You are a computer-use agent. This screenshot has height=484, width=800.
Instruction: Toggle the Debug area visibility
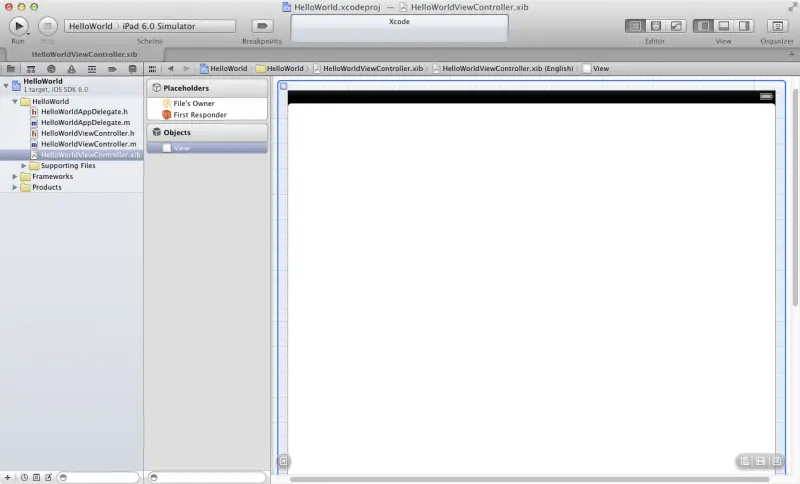pyautogui.click(x=723, y=25)
